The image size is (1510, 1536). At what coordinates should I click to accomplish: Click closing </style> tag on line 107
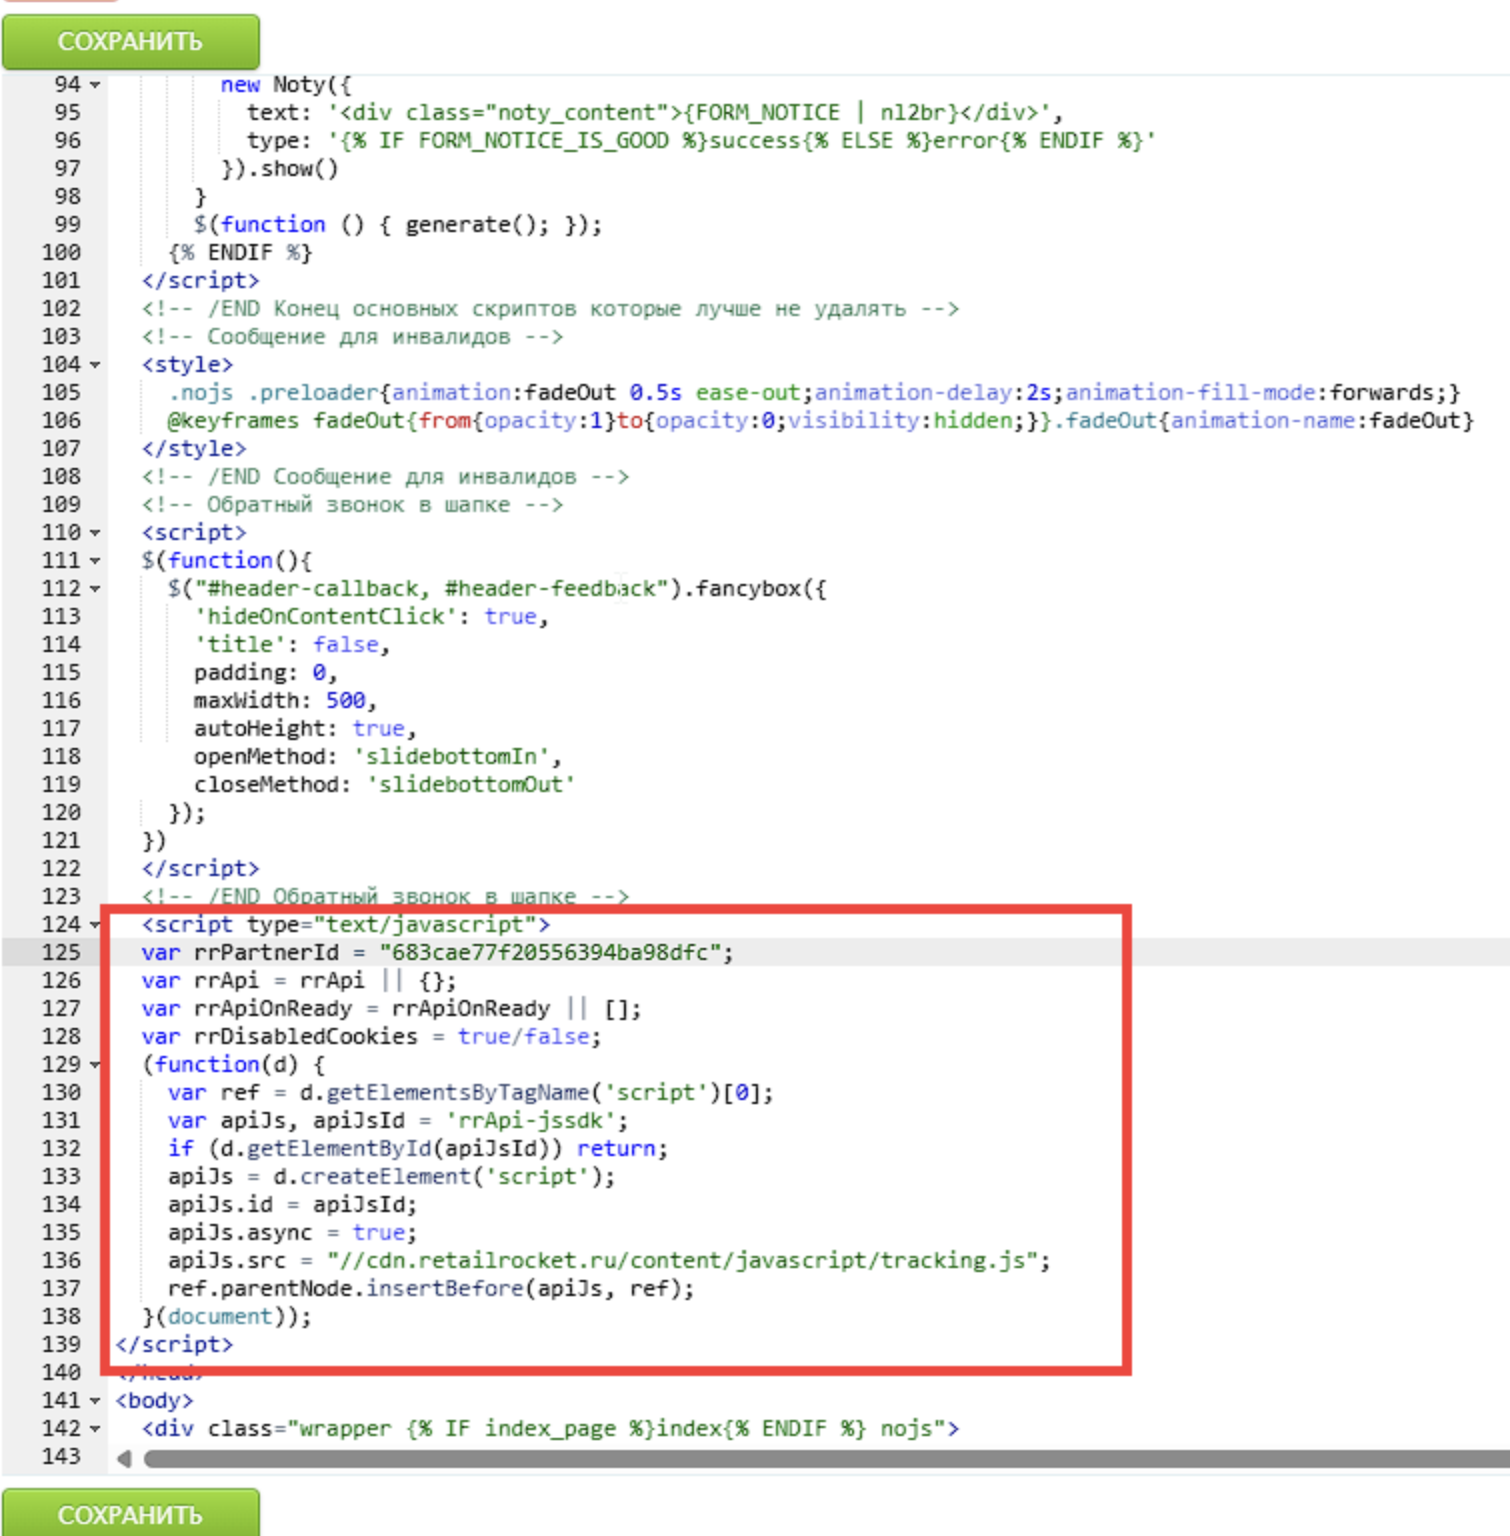(194, 448)
